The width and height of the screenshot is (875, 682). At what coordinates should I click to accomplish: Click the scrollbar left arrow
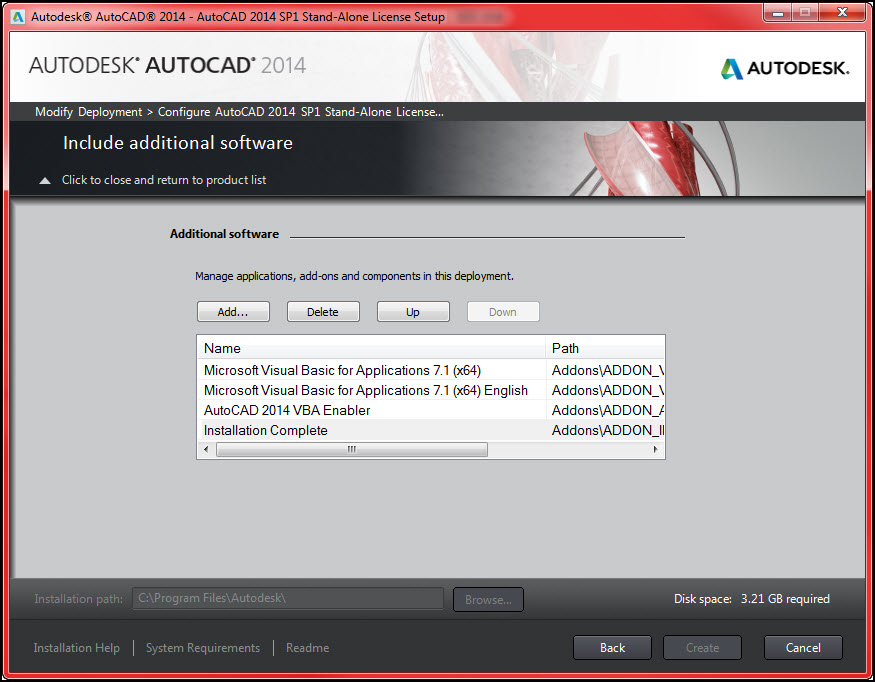206,449
